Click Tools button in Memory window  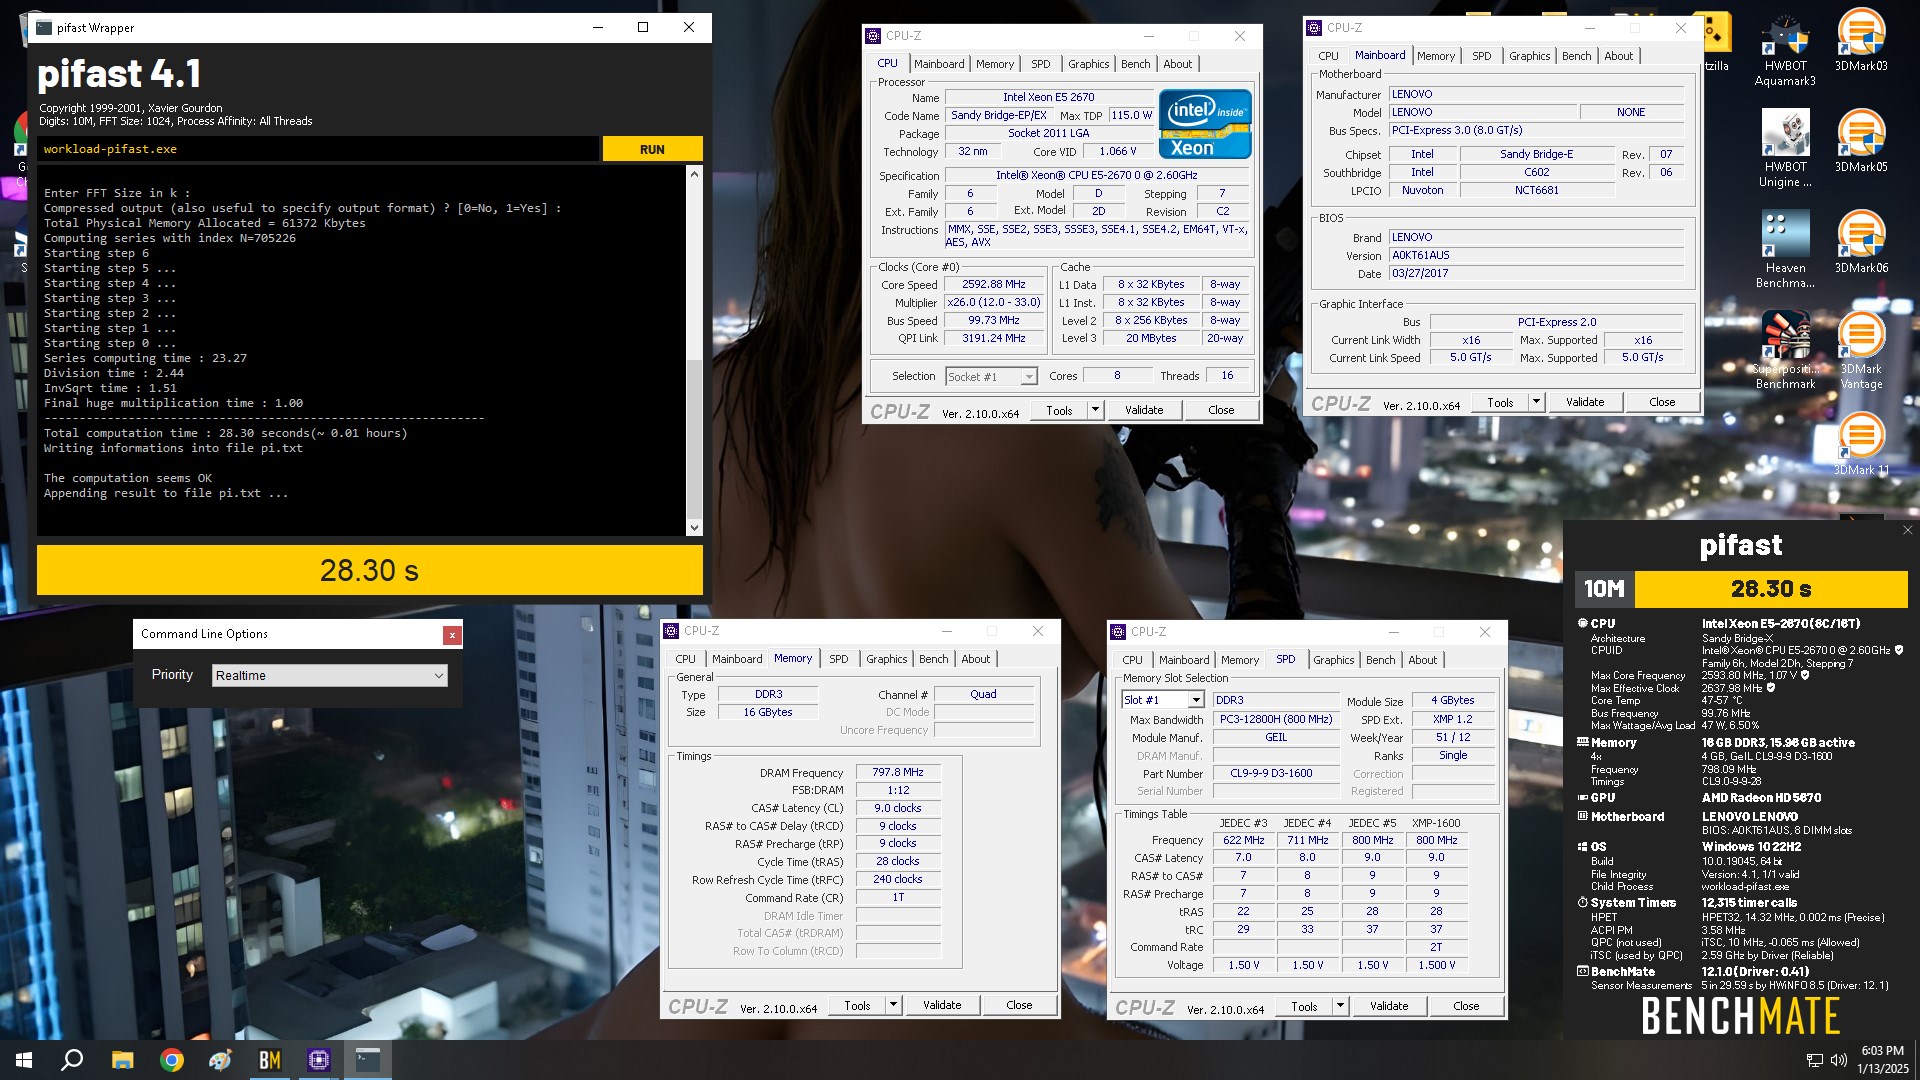tap(857, 1005)
